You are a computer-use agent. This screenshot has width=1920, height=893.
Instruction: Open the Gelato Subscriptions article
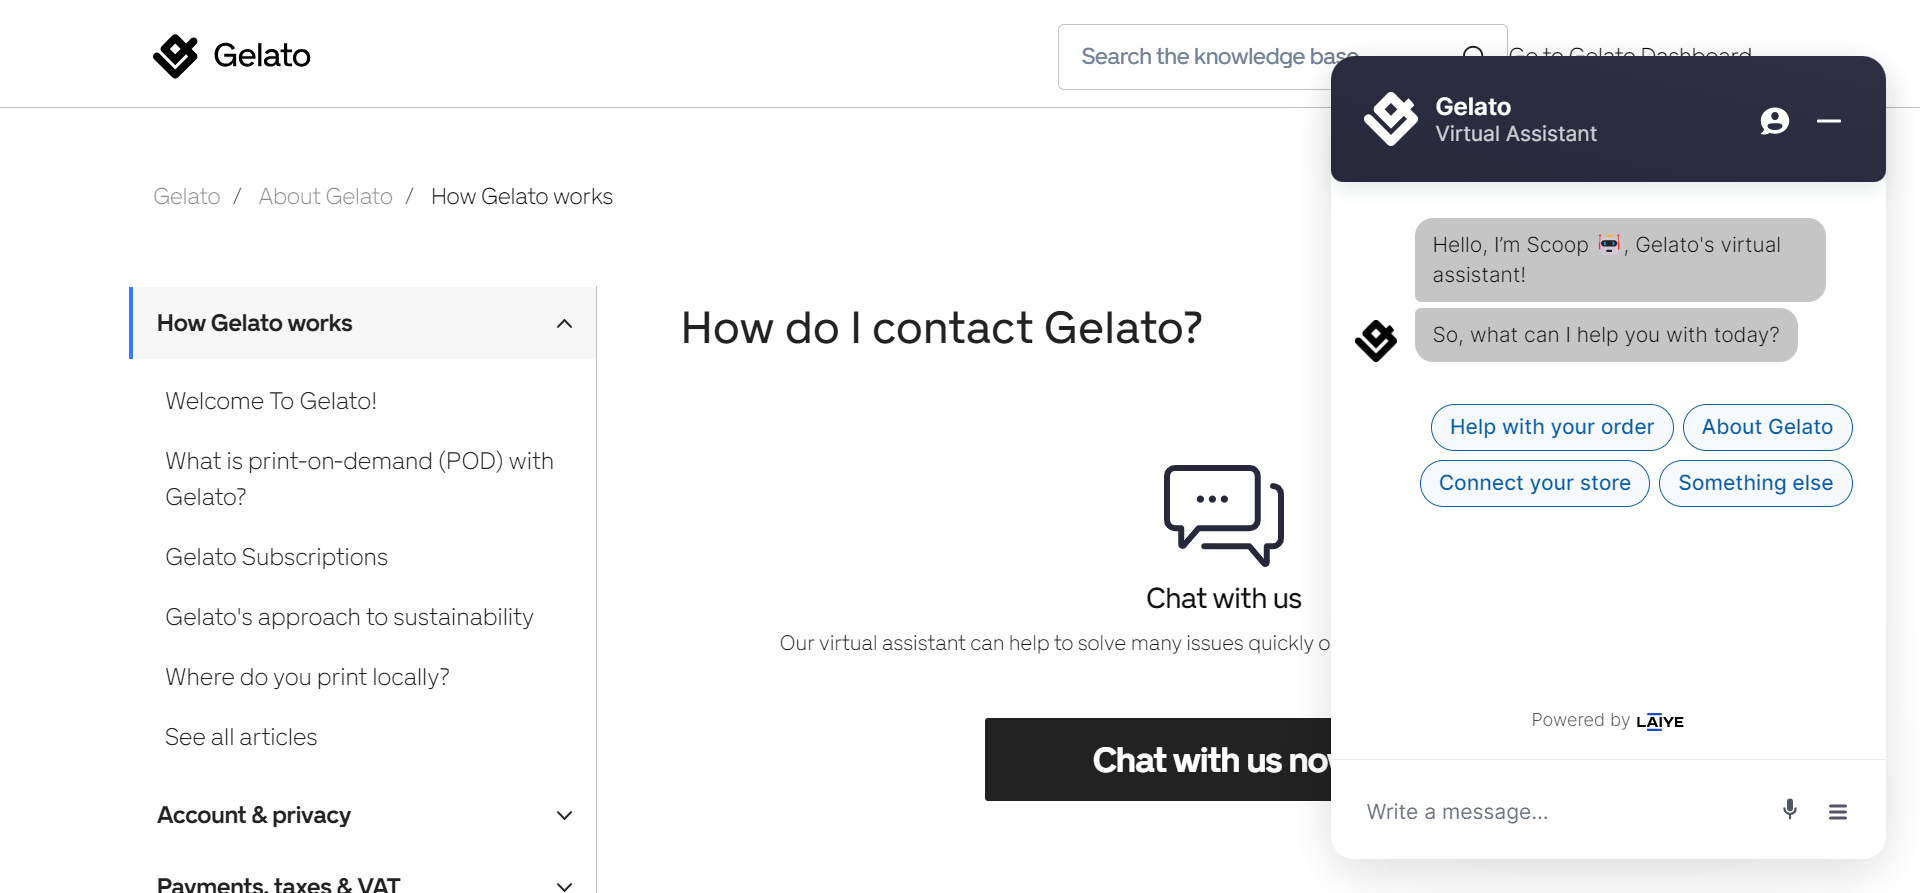277,557
